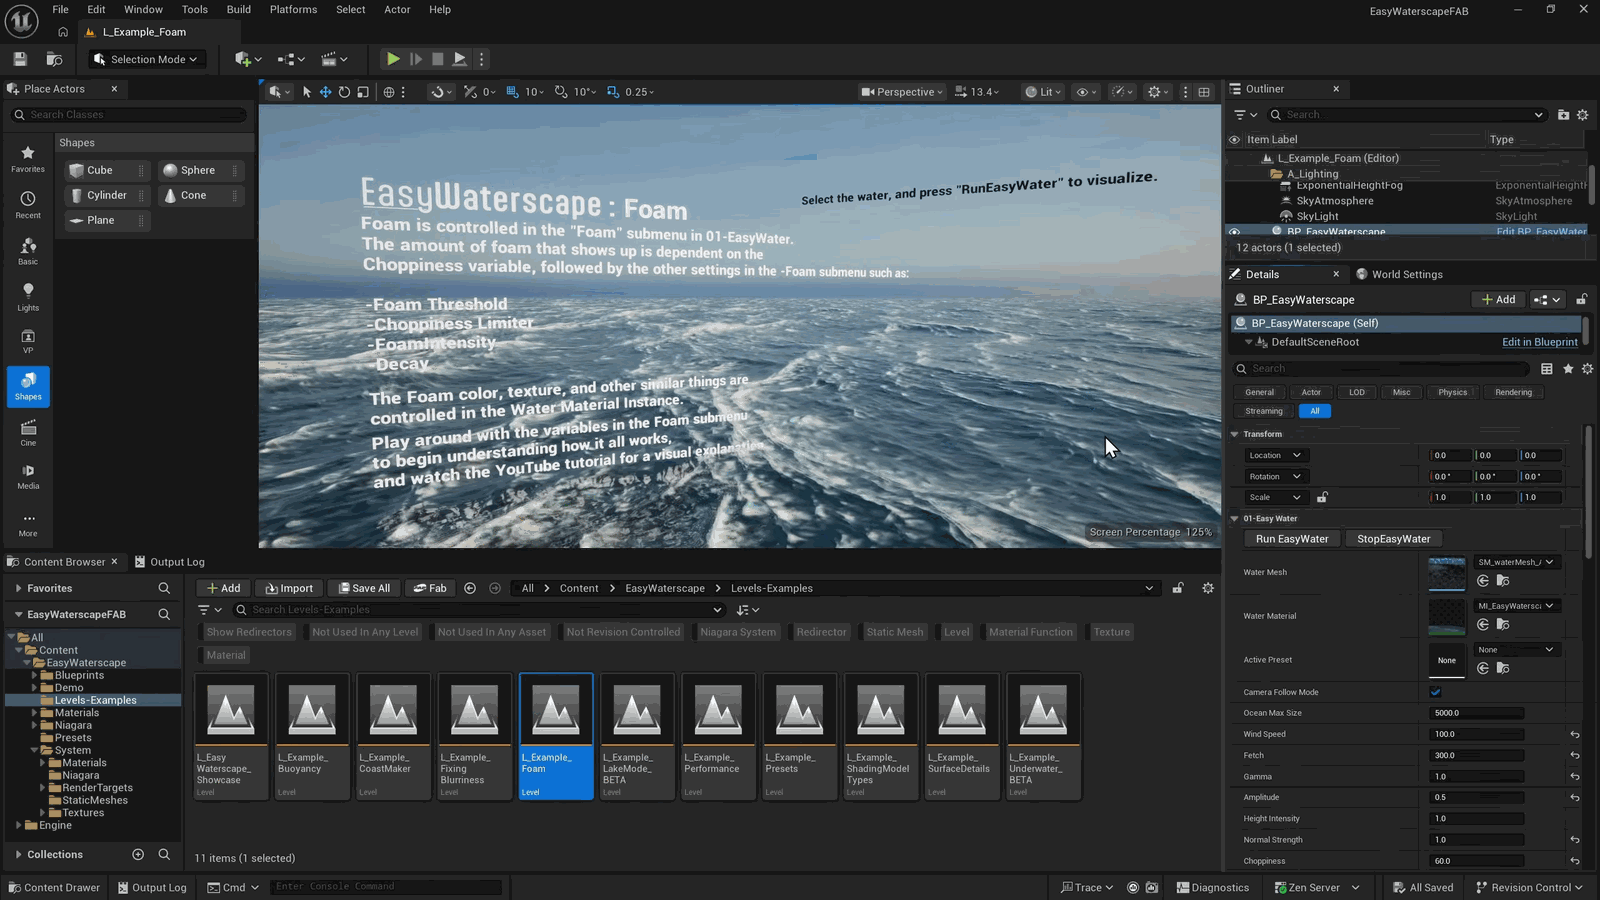This screenshot has height=900, width=1600.
Task: Open Content Browser settings gear
Action: (1208, 588)
